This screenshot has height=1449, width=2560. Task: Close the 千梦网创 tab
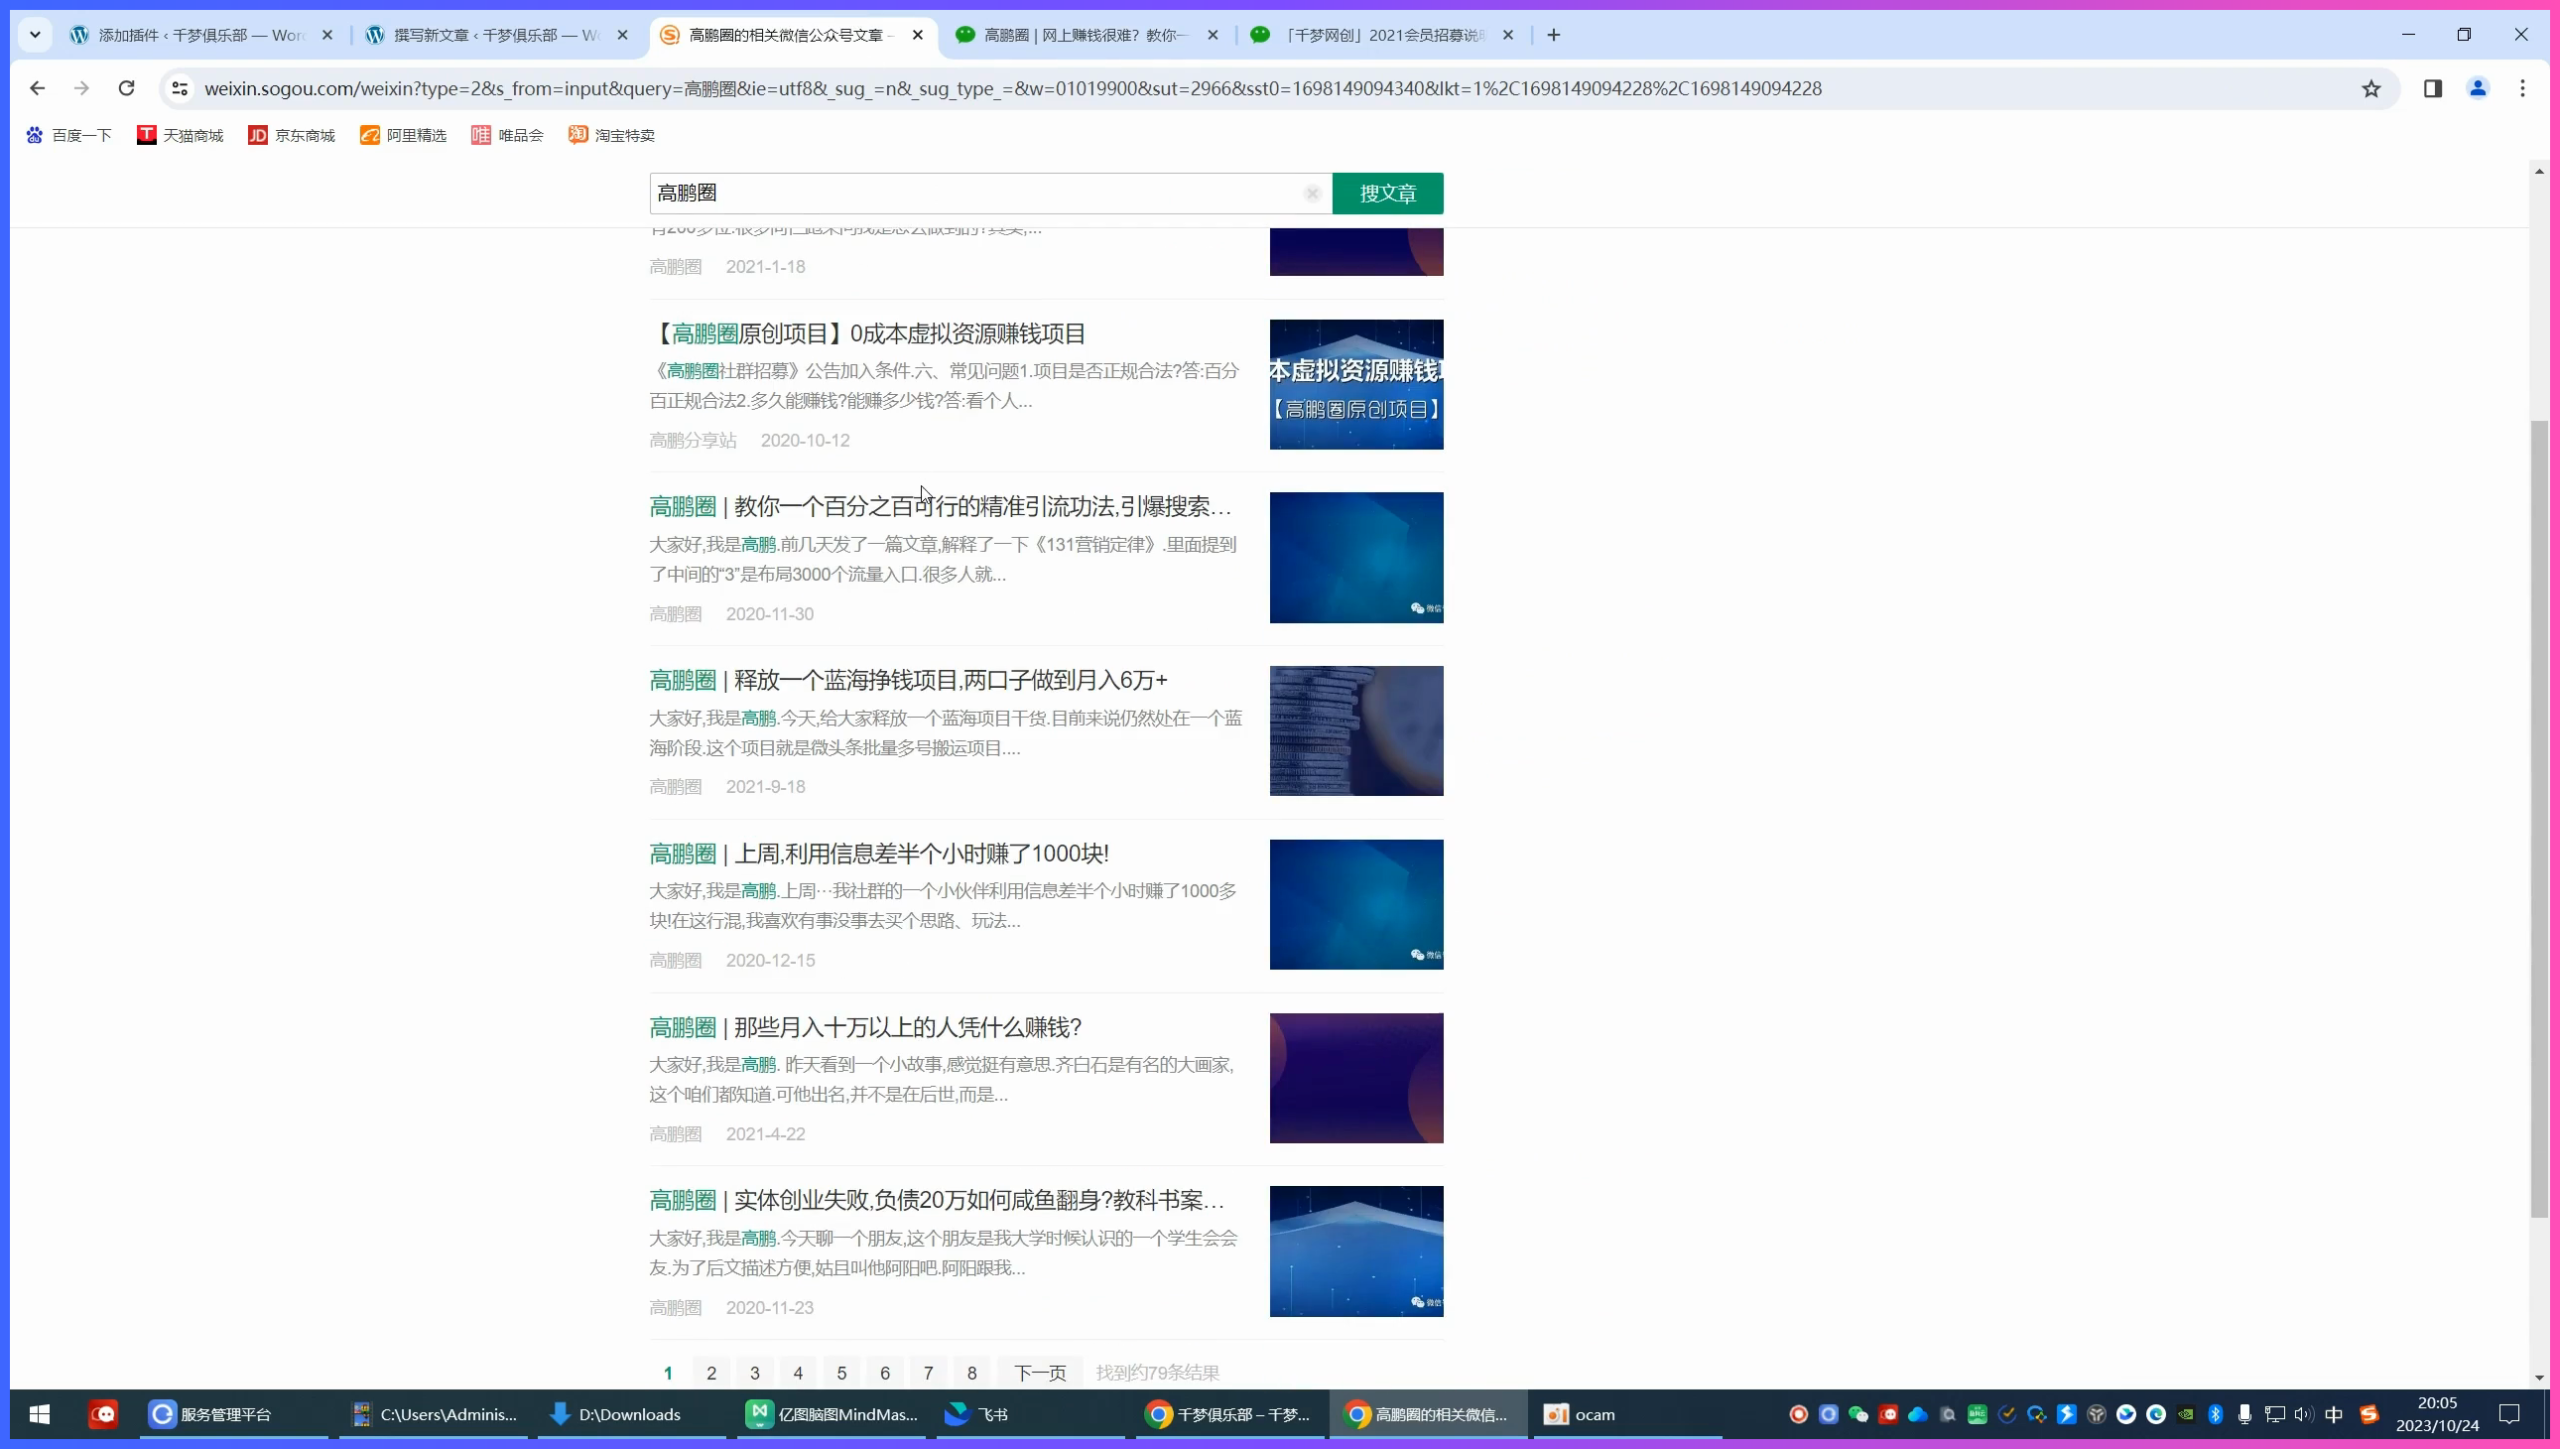[1508, 35]
